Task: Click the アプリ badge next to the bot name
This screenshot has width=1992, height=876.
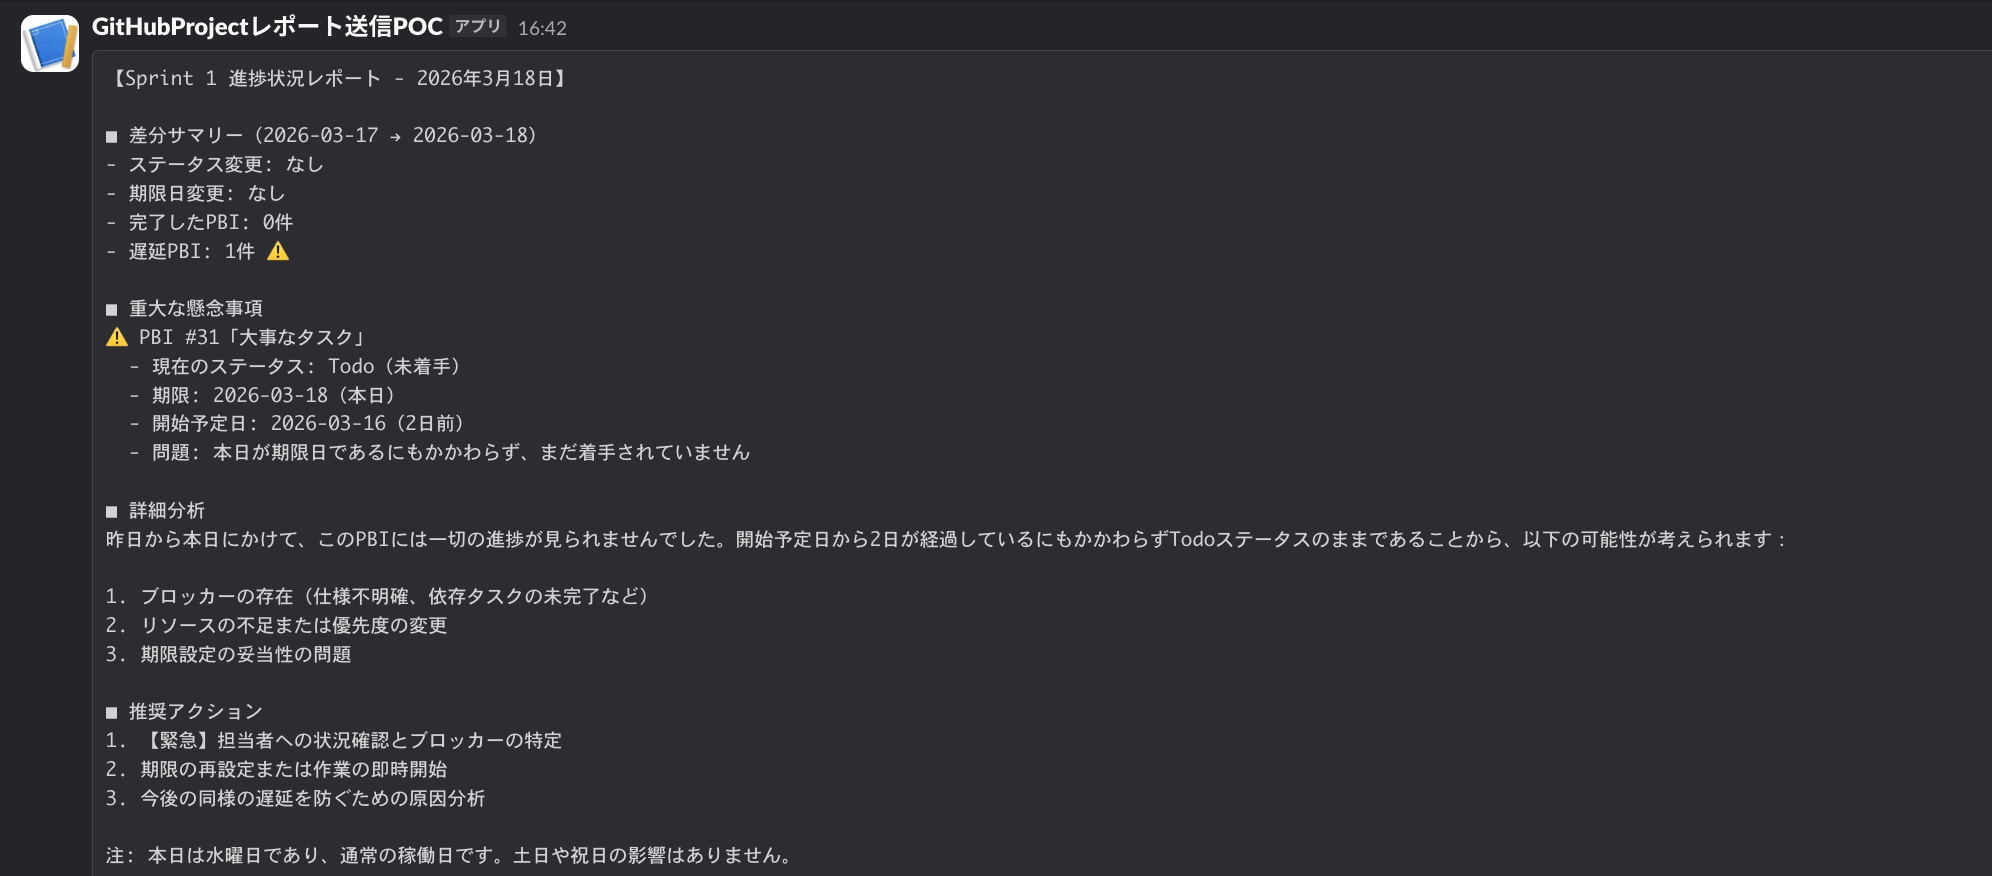Action: (480, 27)
